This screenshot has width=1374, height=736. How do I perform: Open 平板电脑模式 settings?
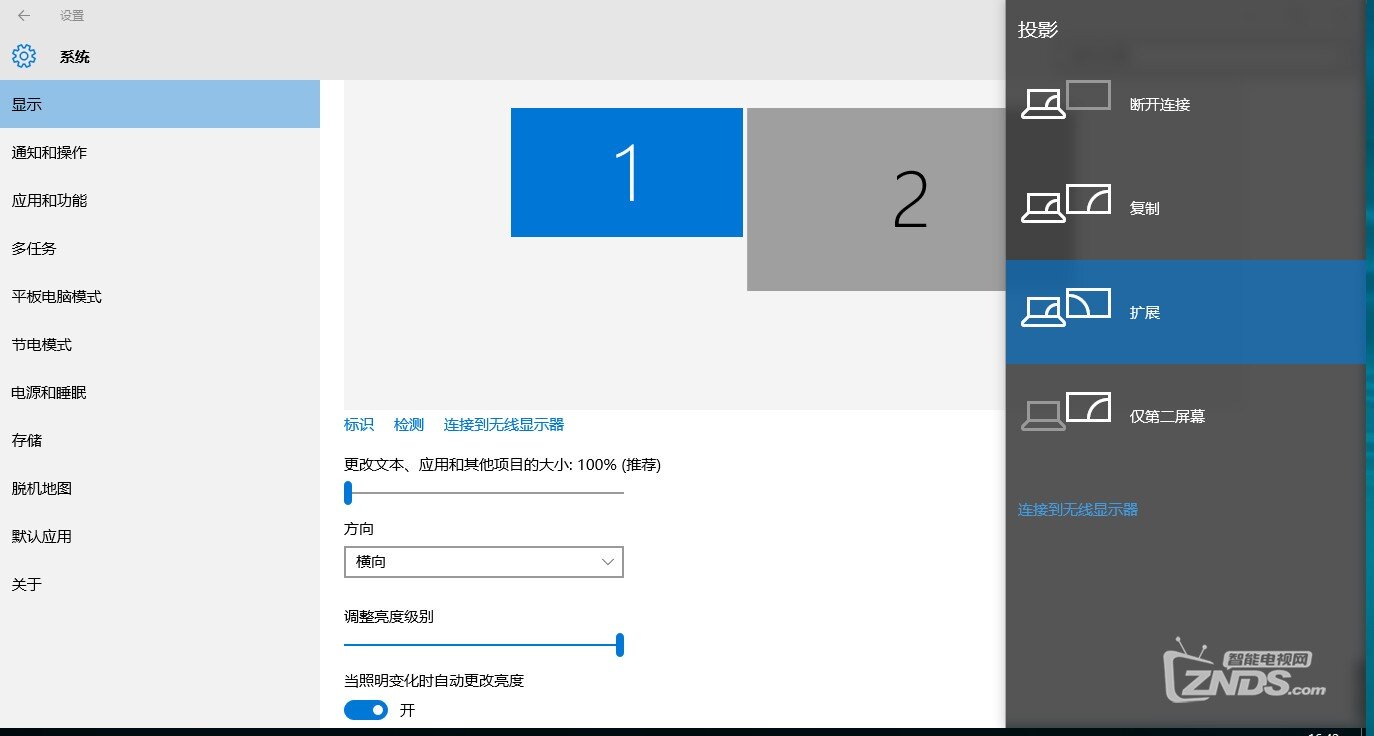[x=160, y=296]
